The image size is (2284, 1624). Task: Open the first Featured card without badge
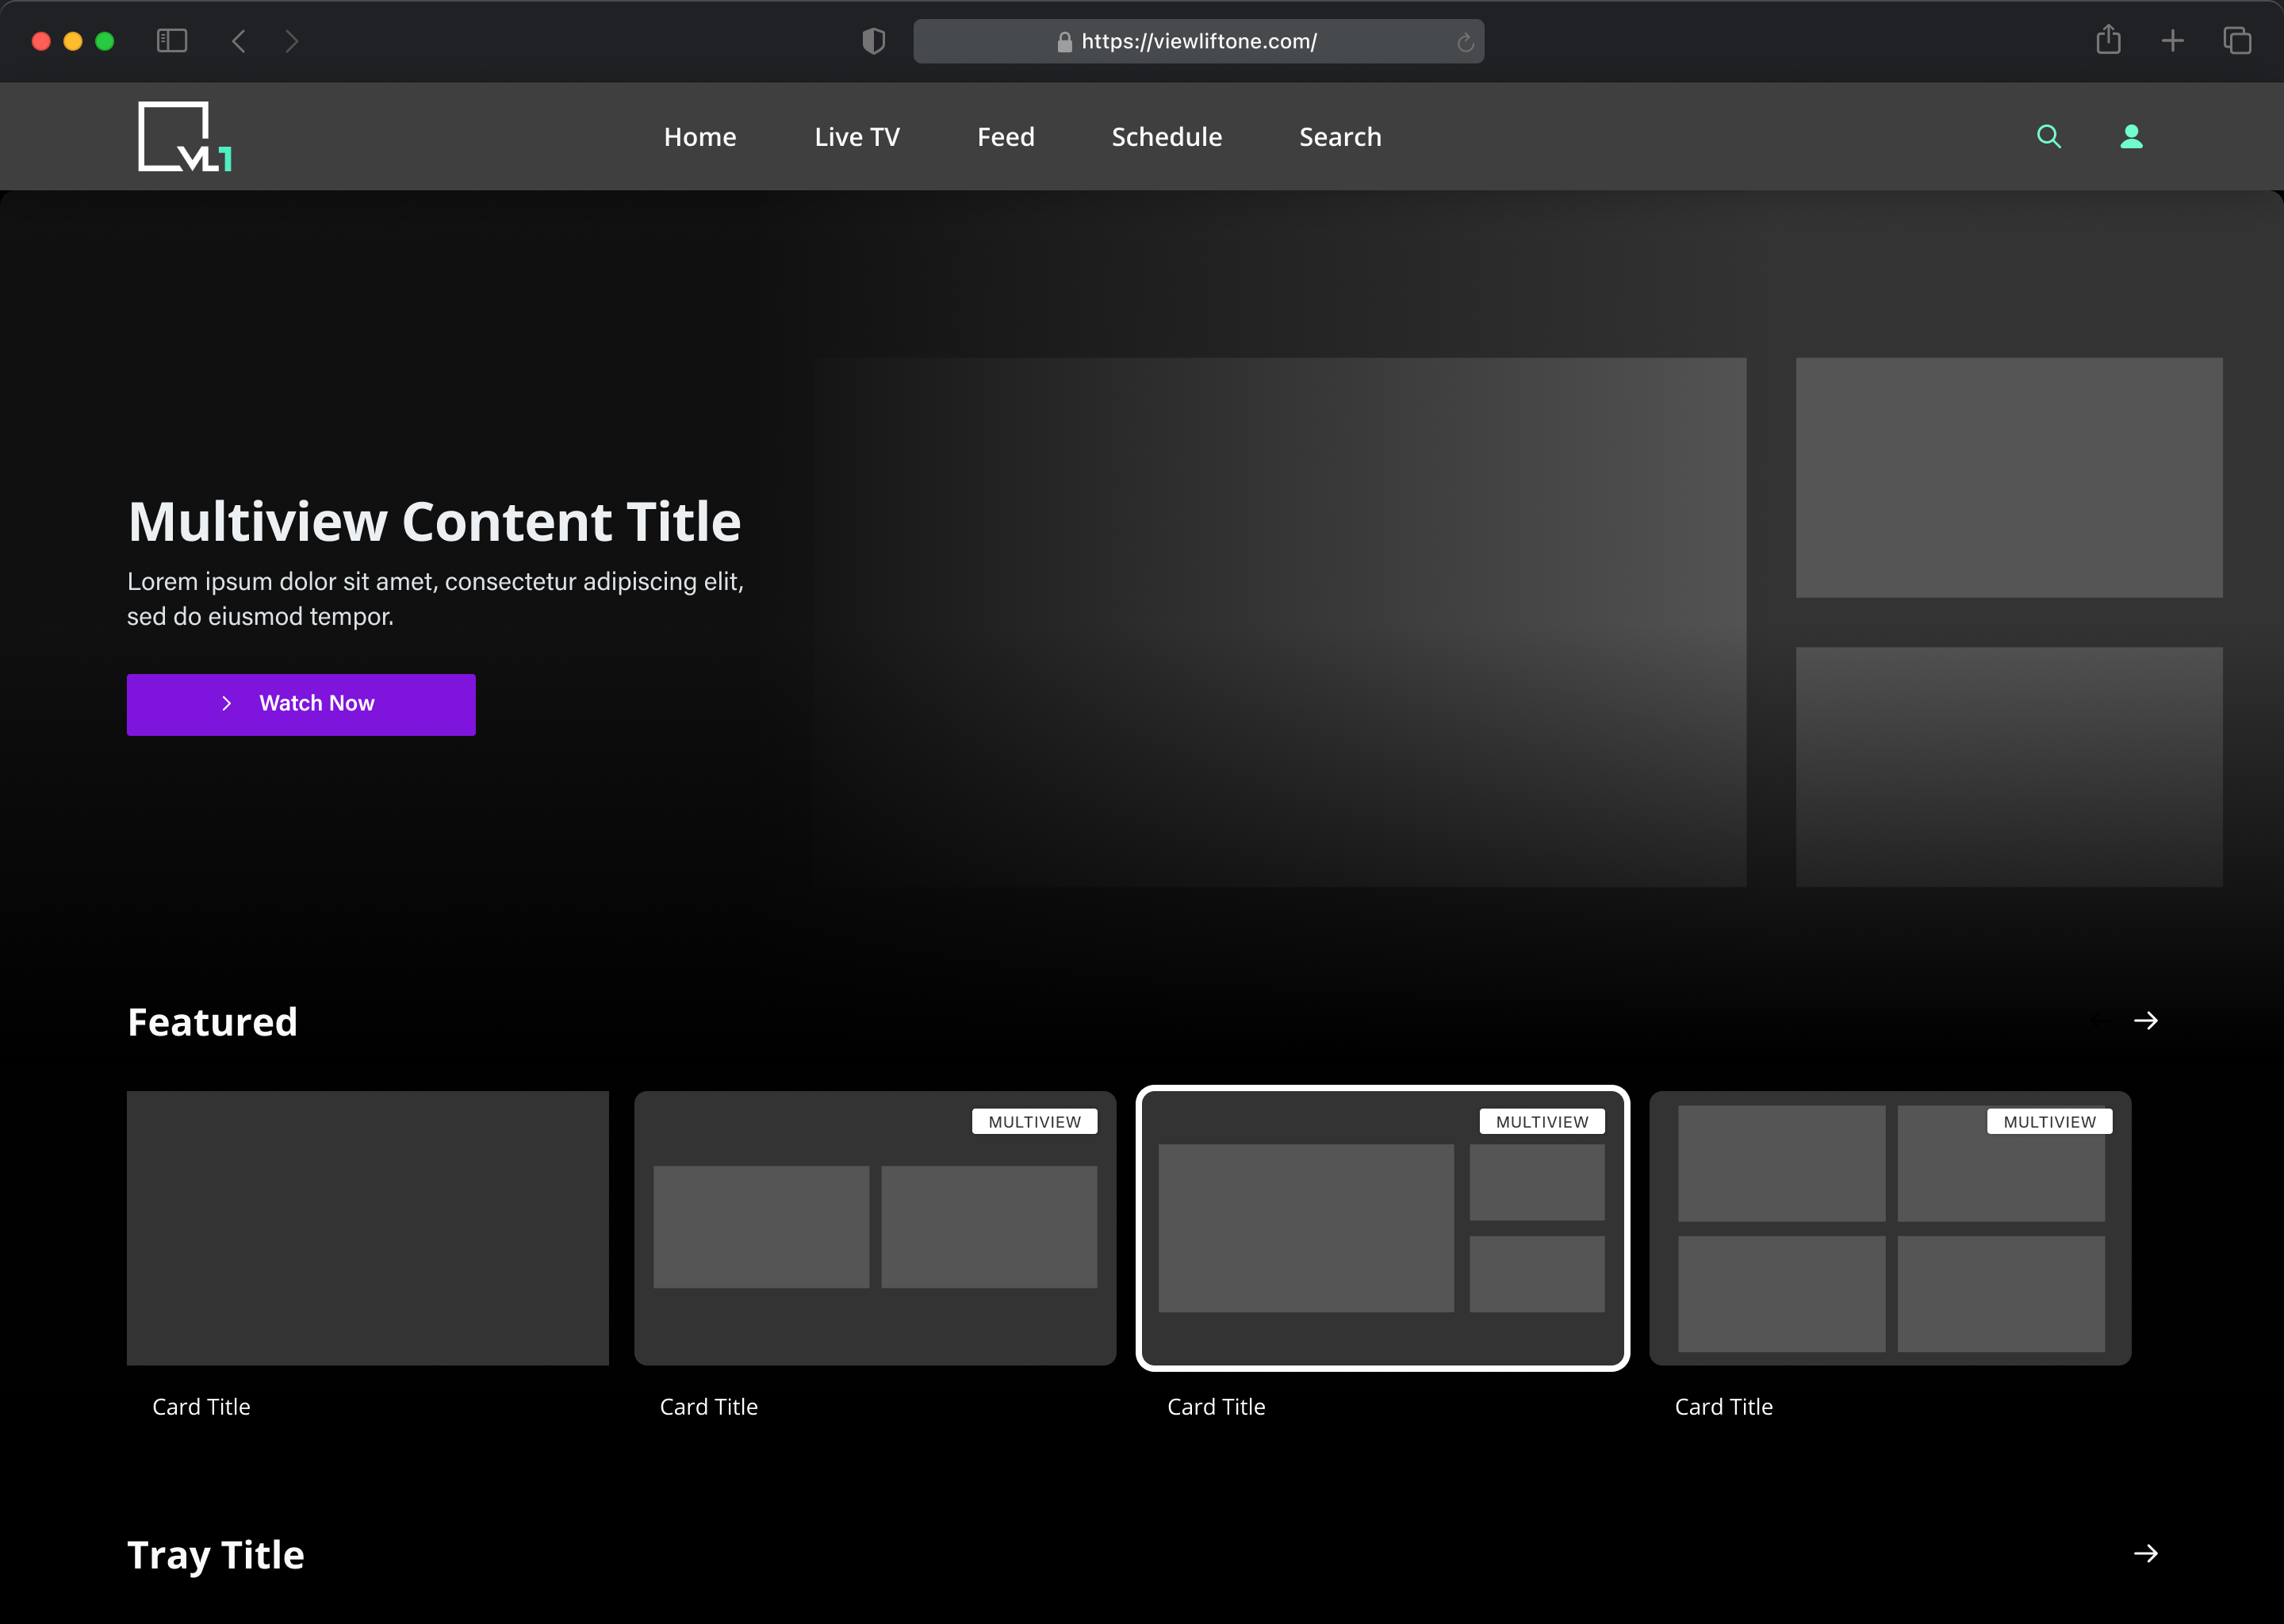pyautogui.click(x=367, y=1228)
